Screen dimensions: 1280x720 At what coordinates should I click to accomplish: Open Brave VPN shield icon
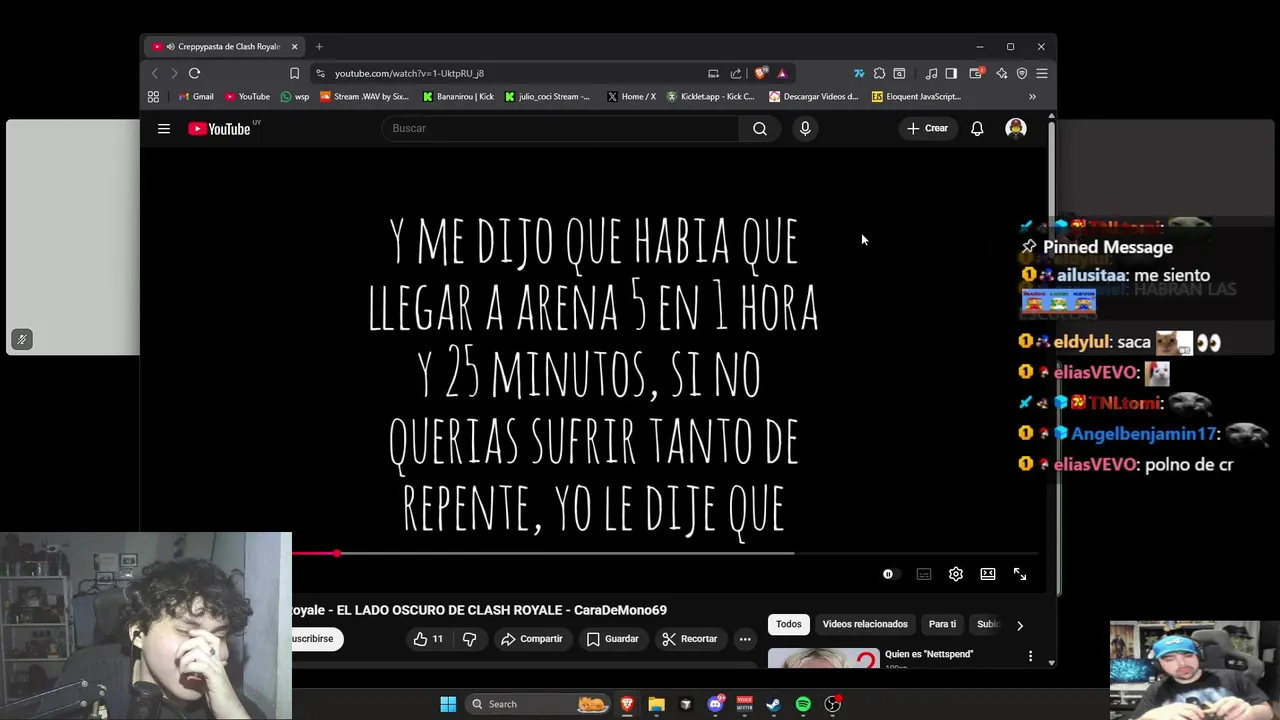[x=1022, y=73]
